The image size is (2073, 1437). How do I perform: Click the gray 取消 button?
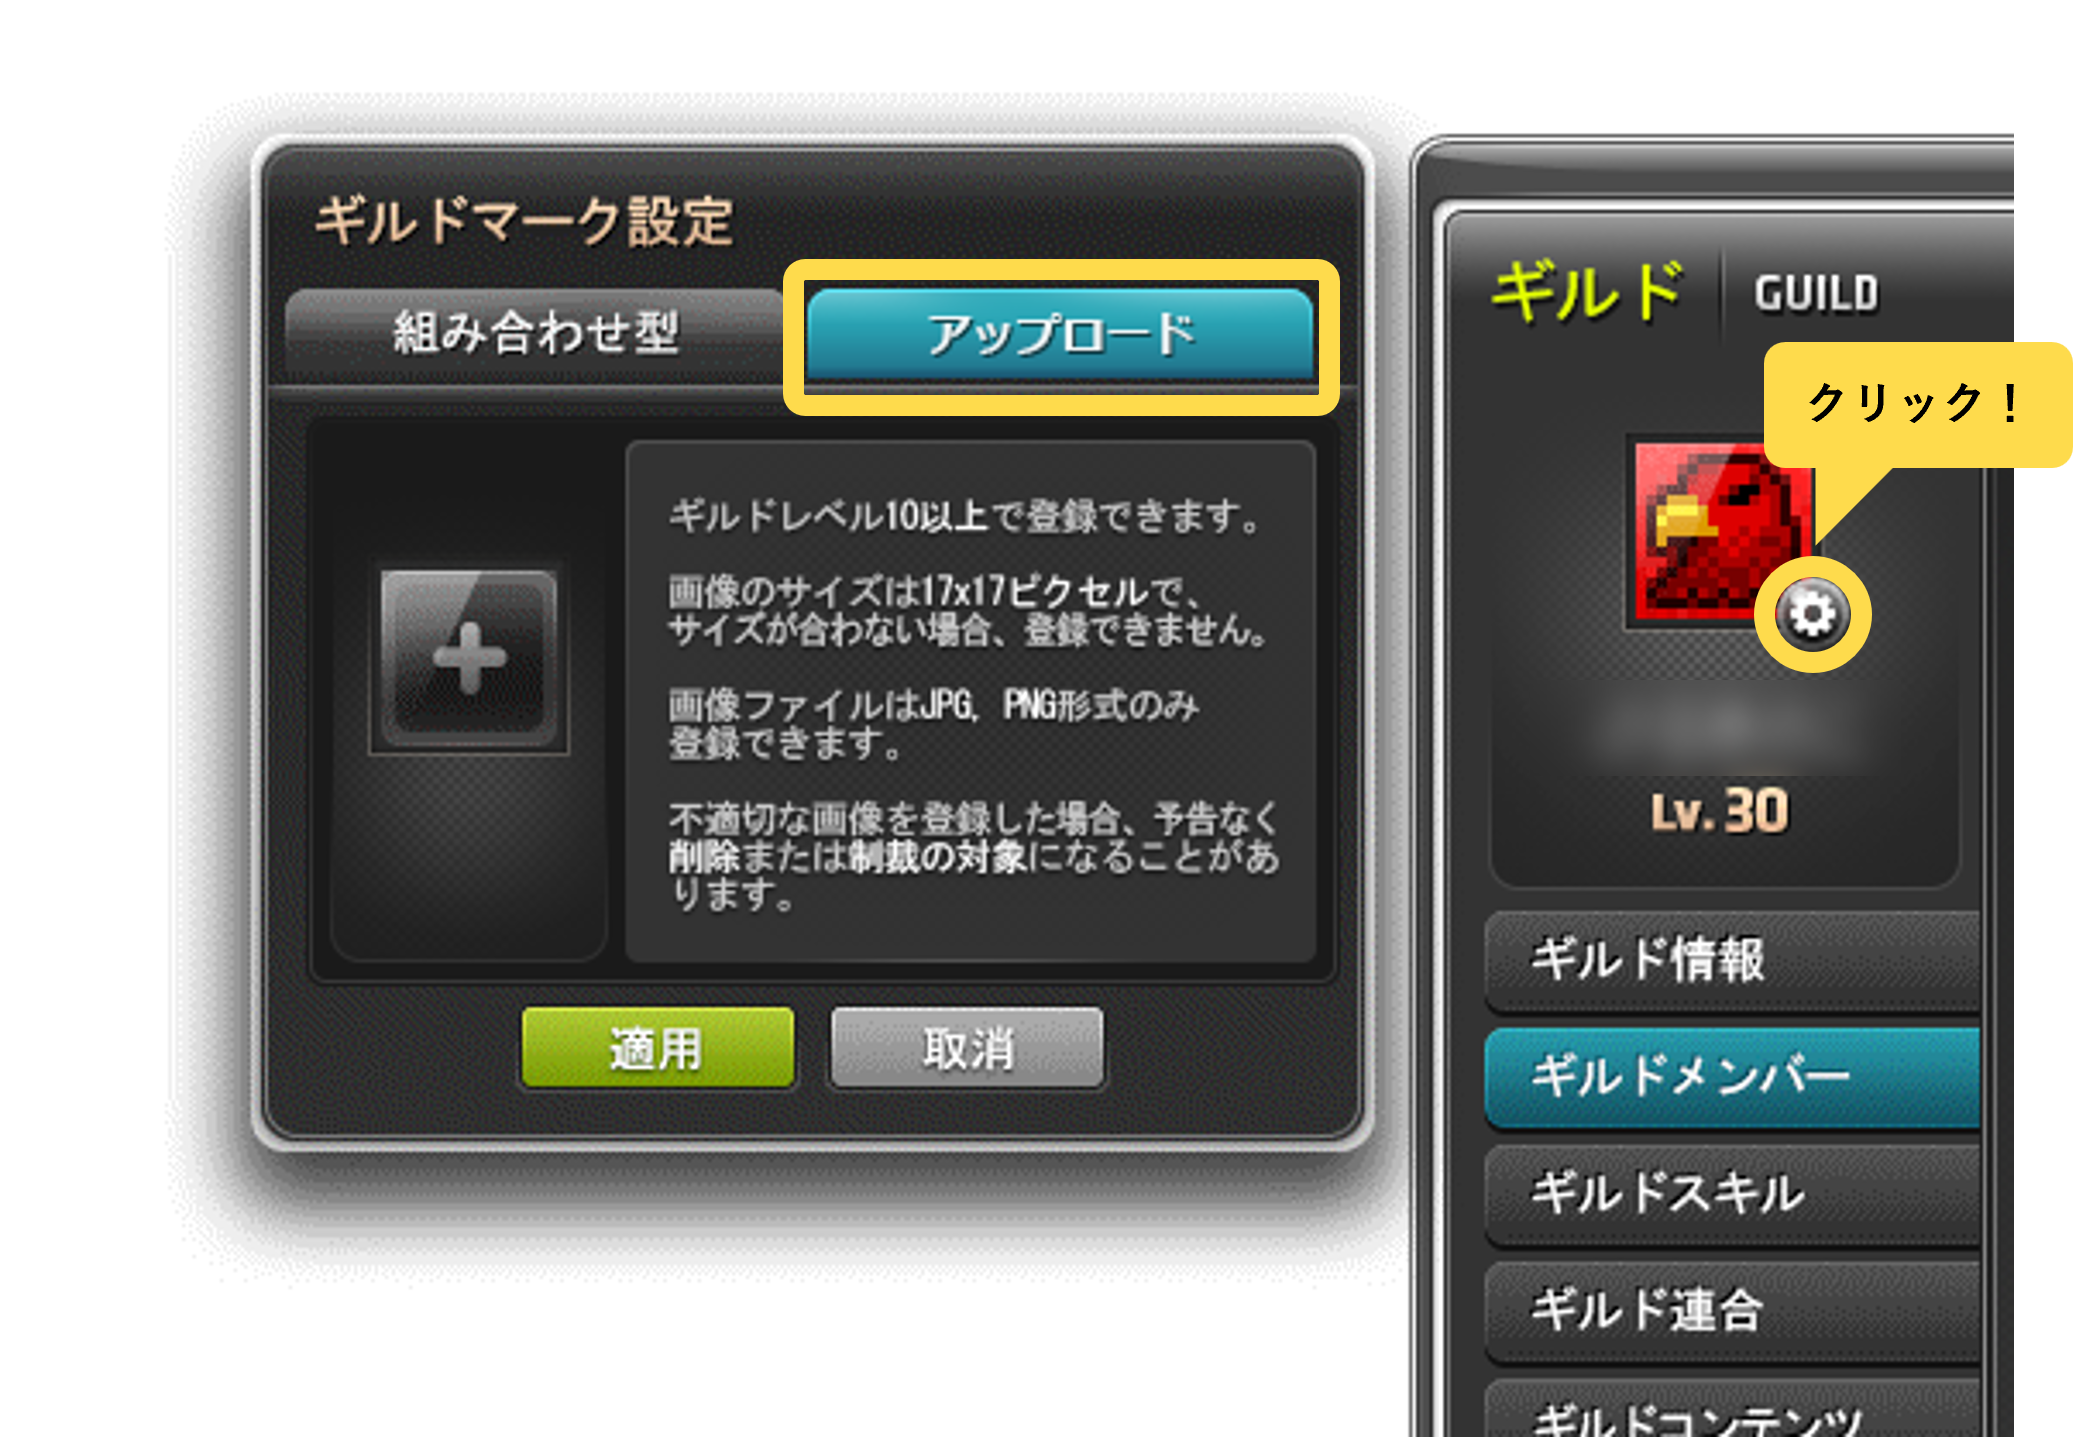967,1048
